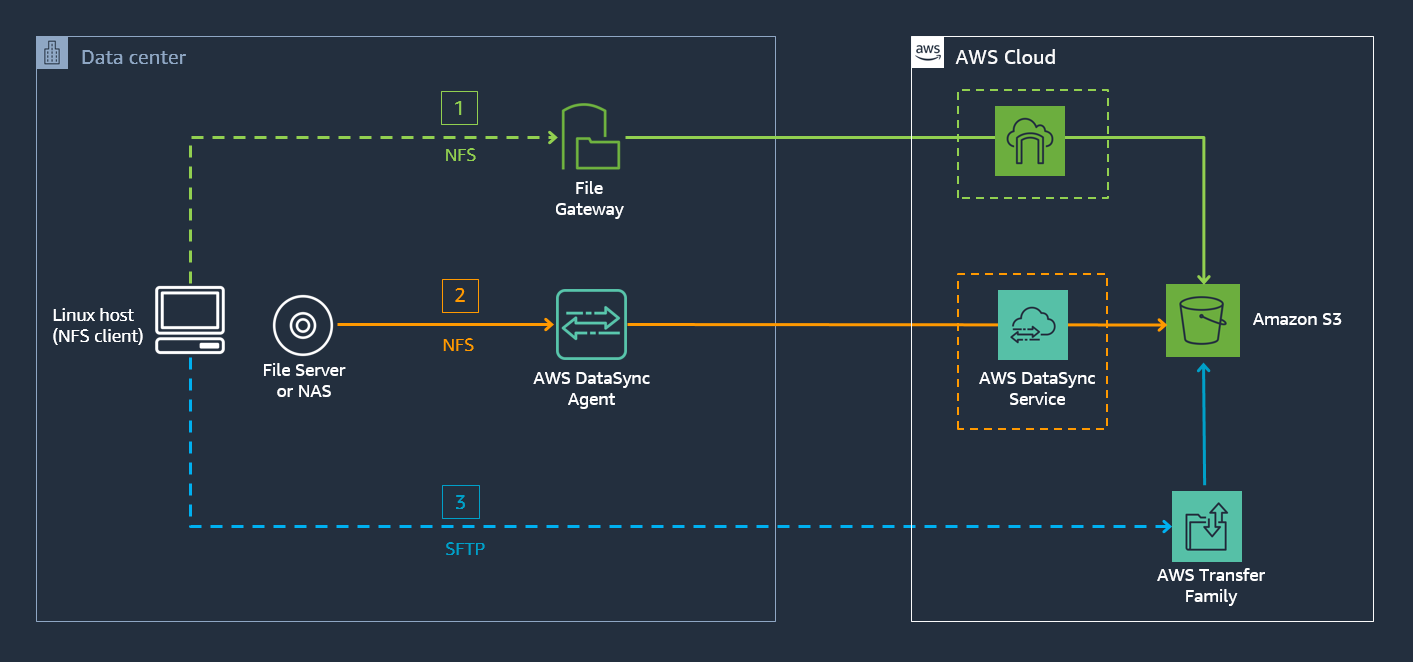This screenshot has width=1413, height=662.
Task: Select the Linux host computer icon
Action: [x=190, y=320]
